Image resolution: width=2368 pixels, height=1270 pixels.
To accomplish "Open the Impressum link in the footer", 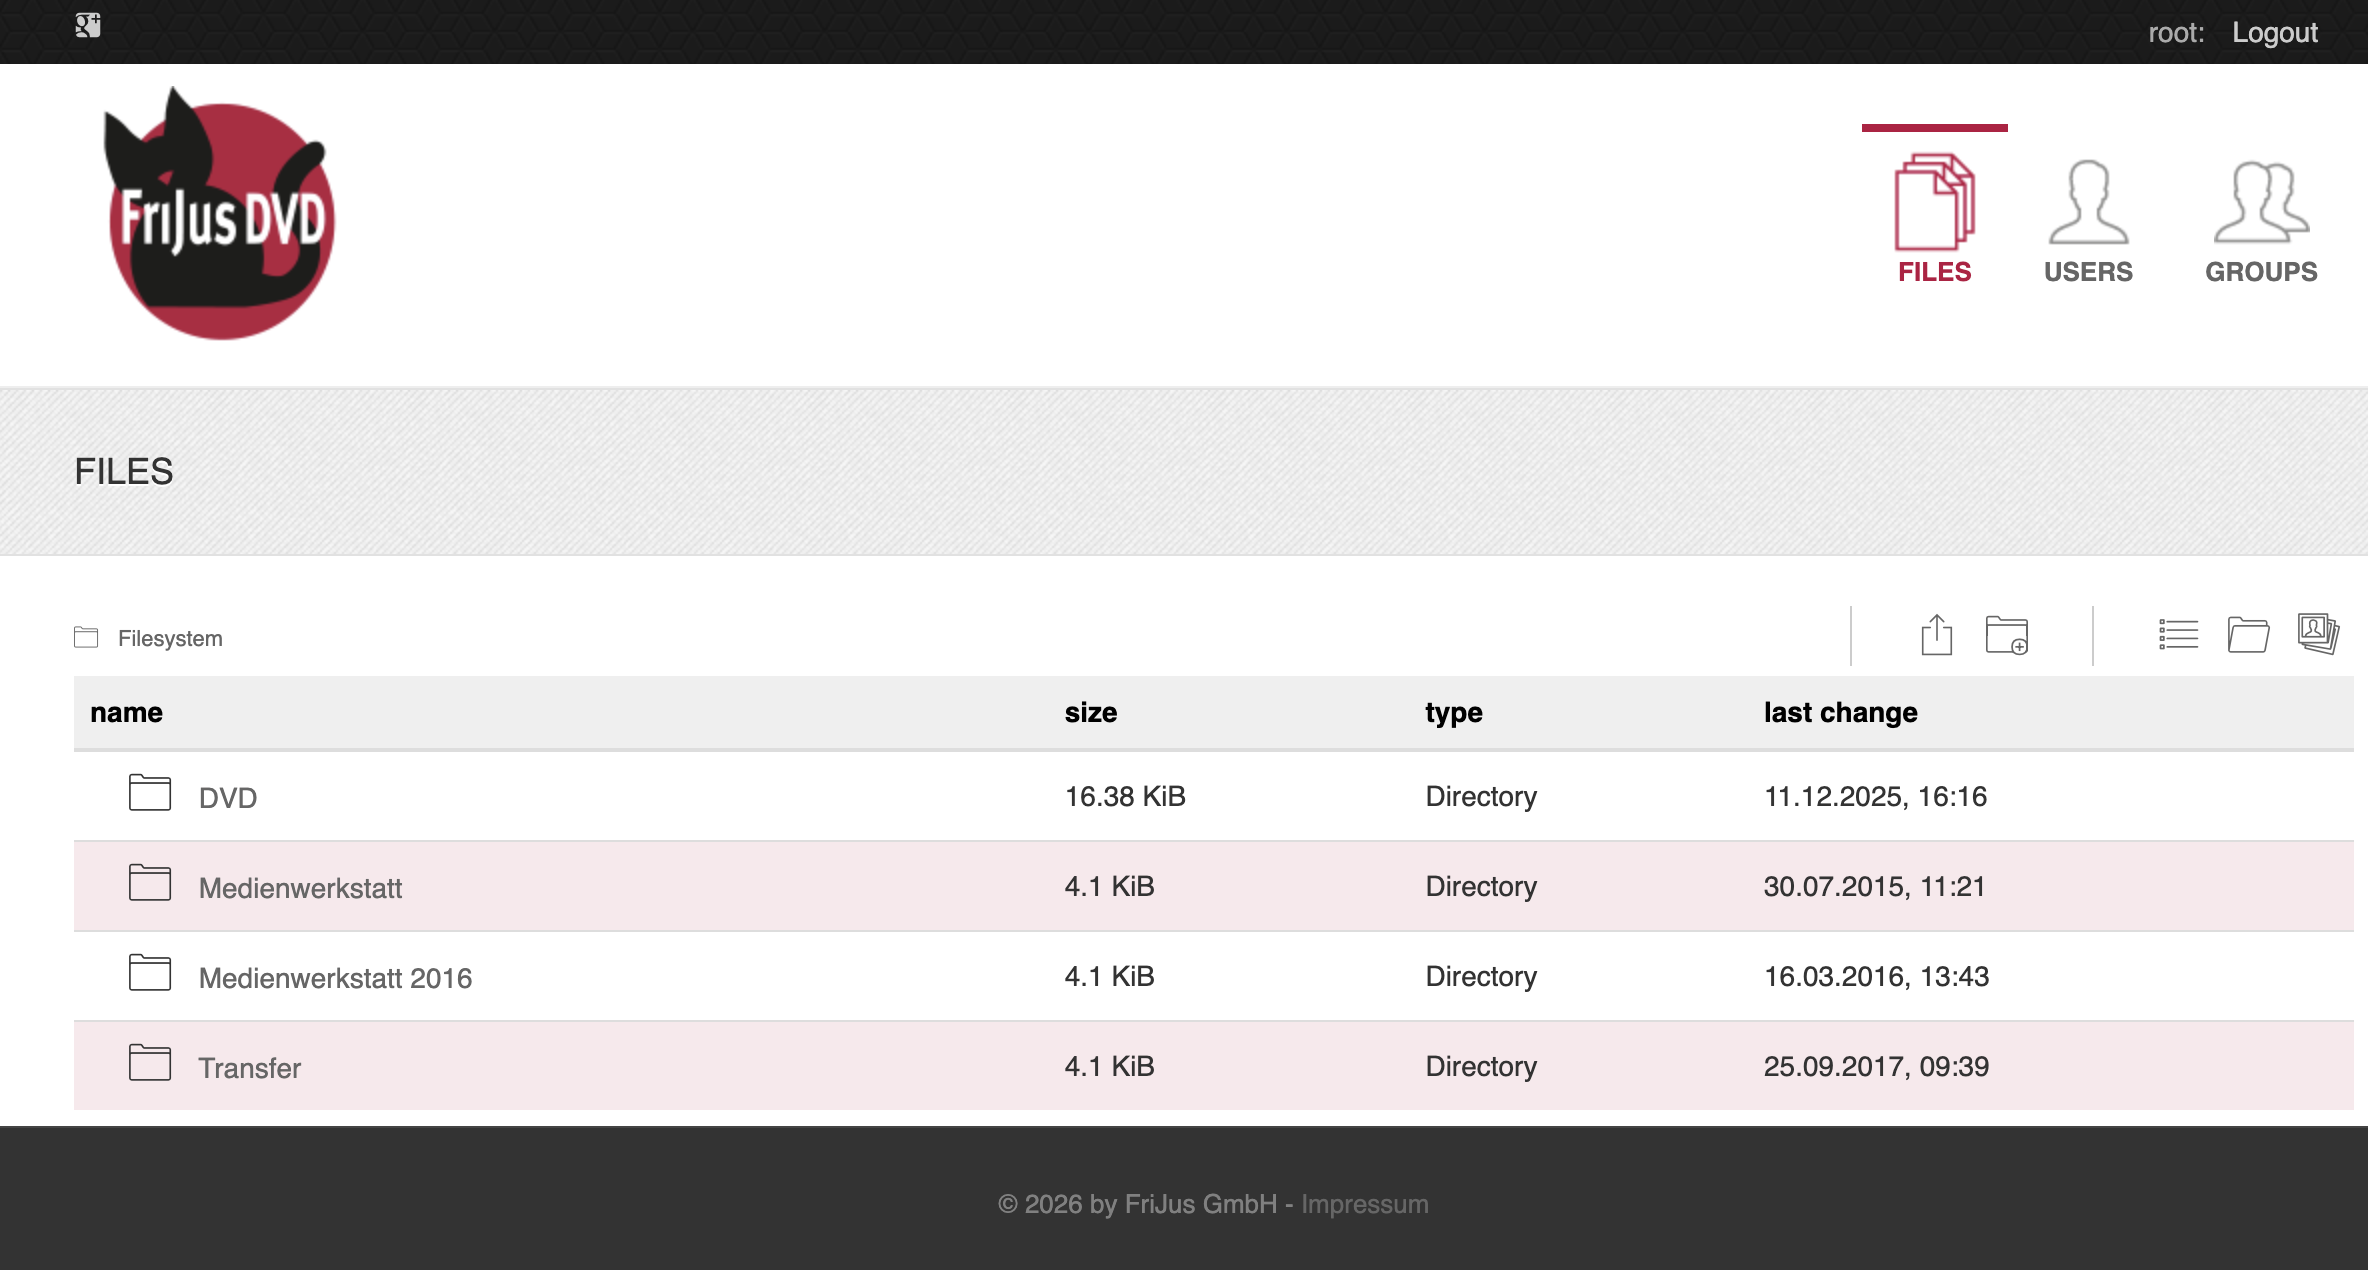I will [x=1363, y=1204].
